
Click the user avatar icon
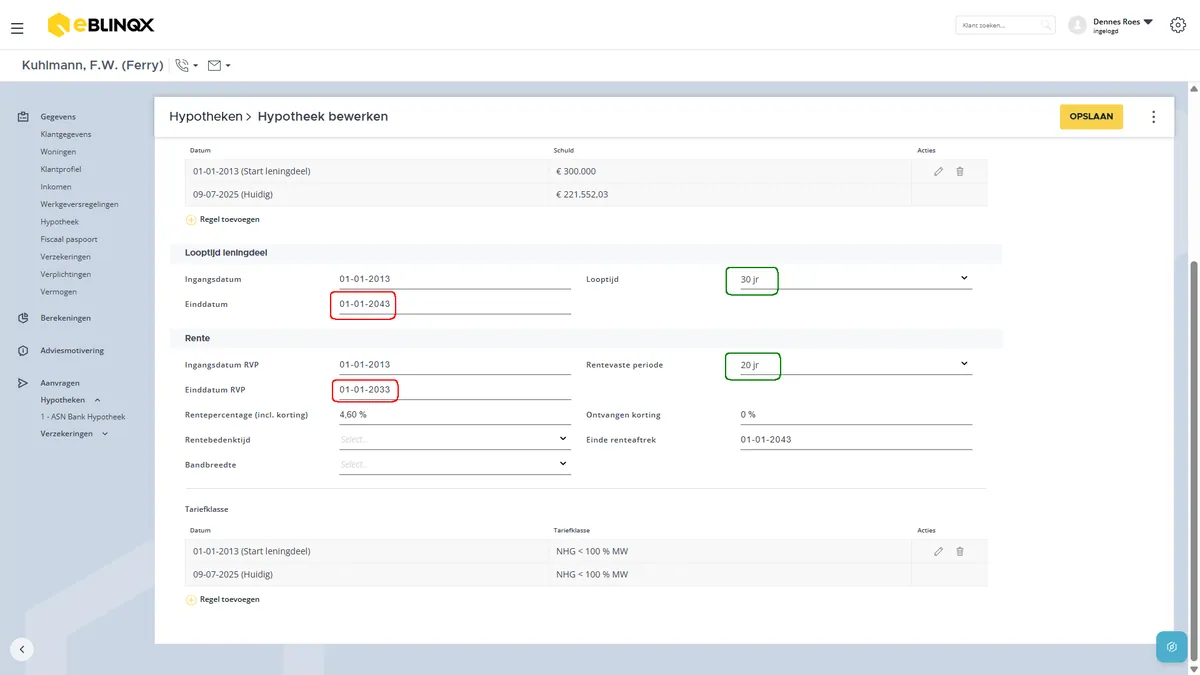click(x=1077, y=25)
